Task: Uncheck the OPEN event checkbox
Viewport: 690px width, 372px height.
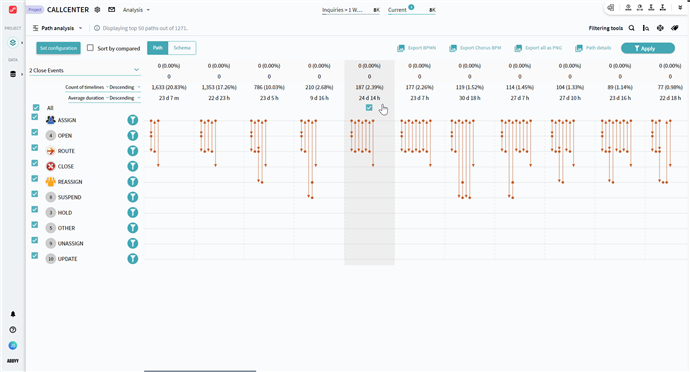Action: pyautogui.click(x=35, y=133)
